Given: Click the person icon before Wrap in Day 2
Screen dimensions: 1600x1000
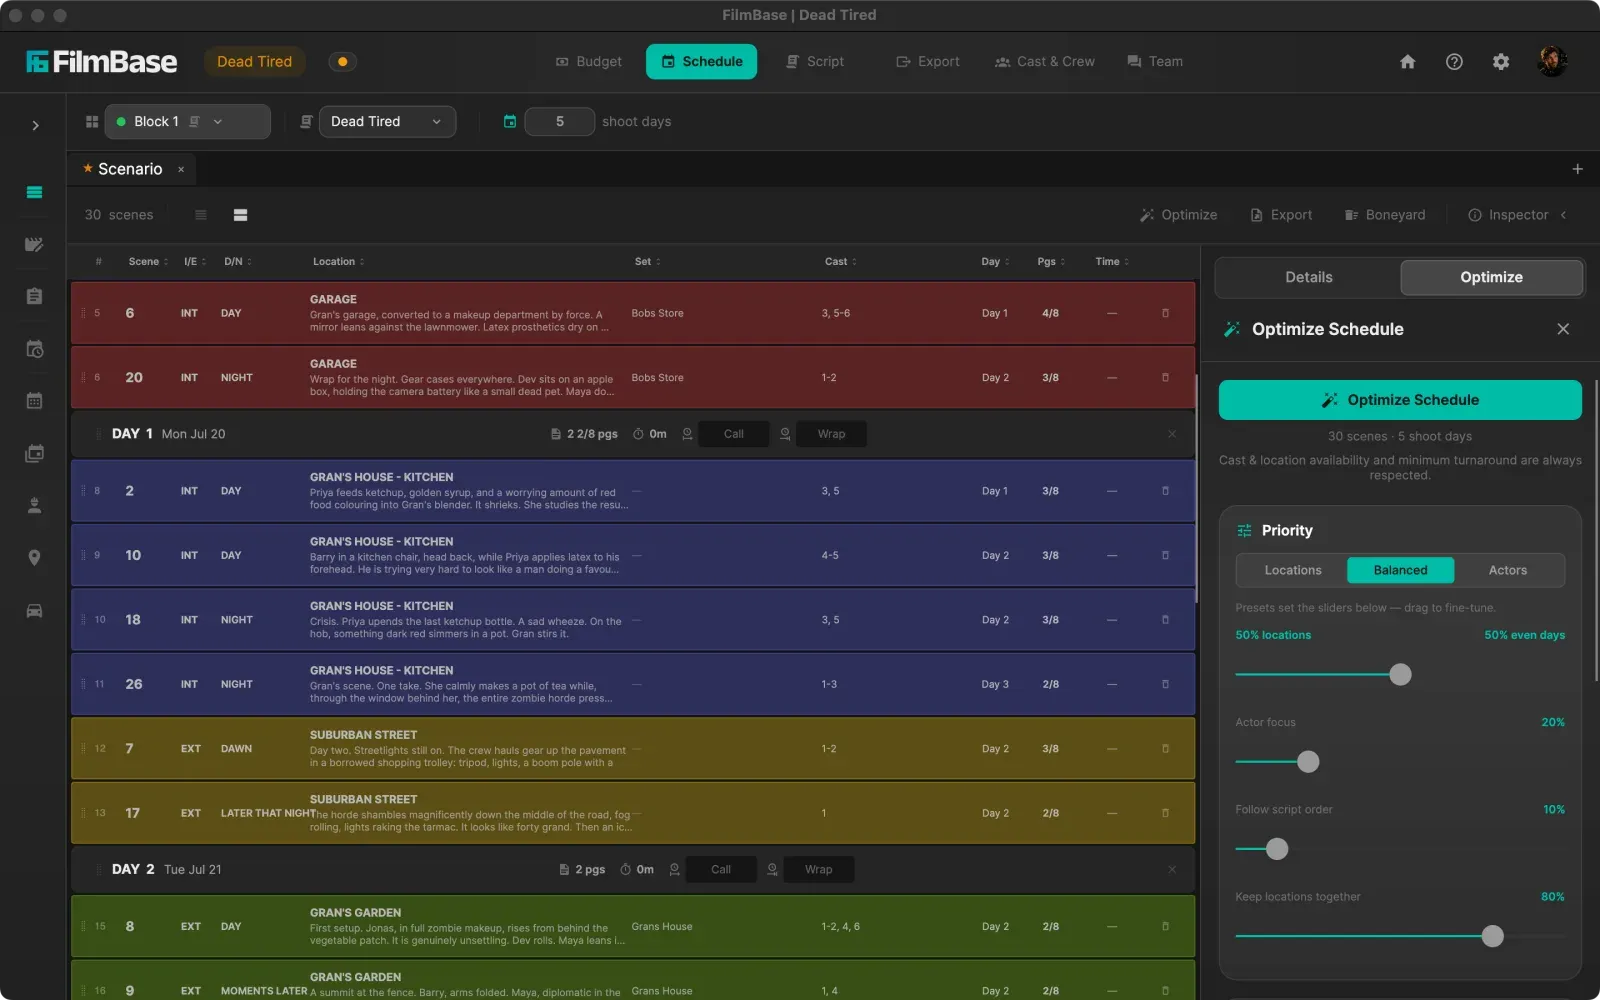Looking at the screenshot, I should point(772,870).
